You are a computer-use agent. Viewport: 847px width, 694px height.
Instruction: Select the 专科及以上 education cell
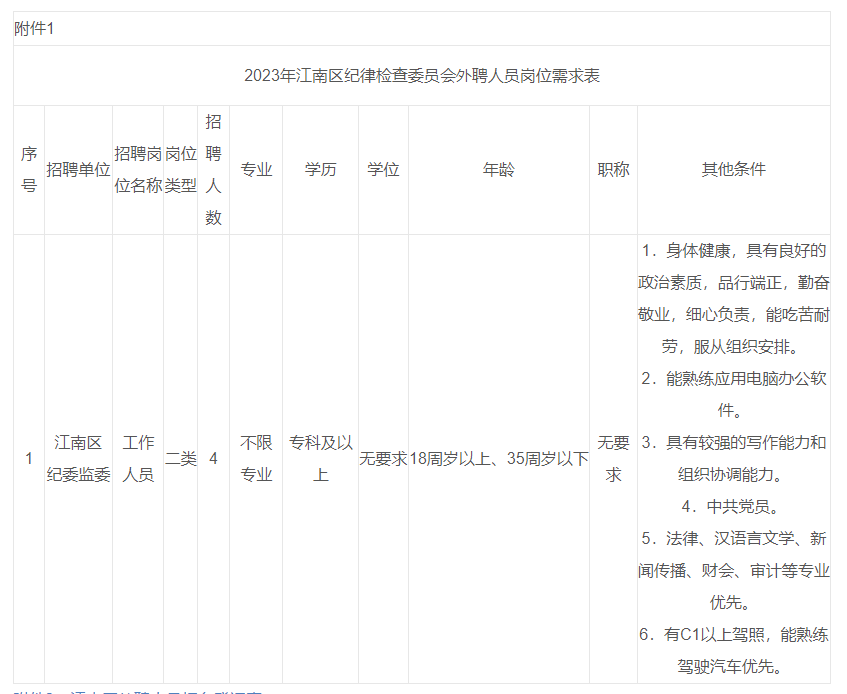click(320, 458)
